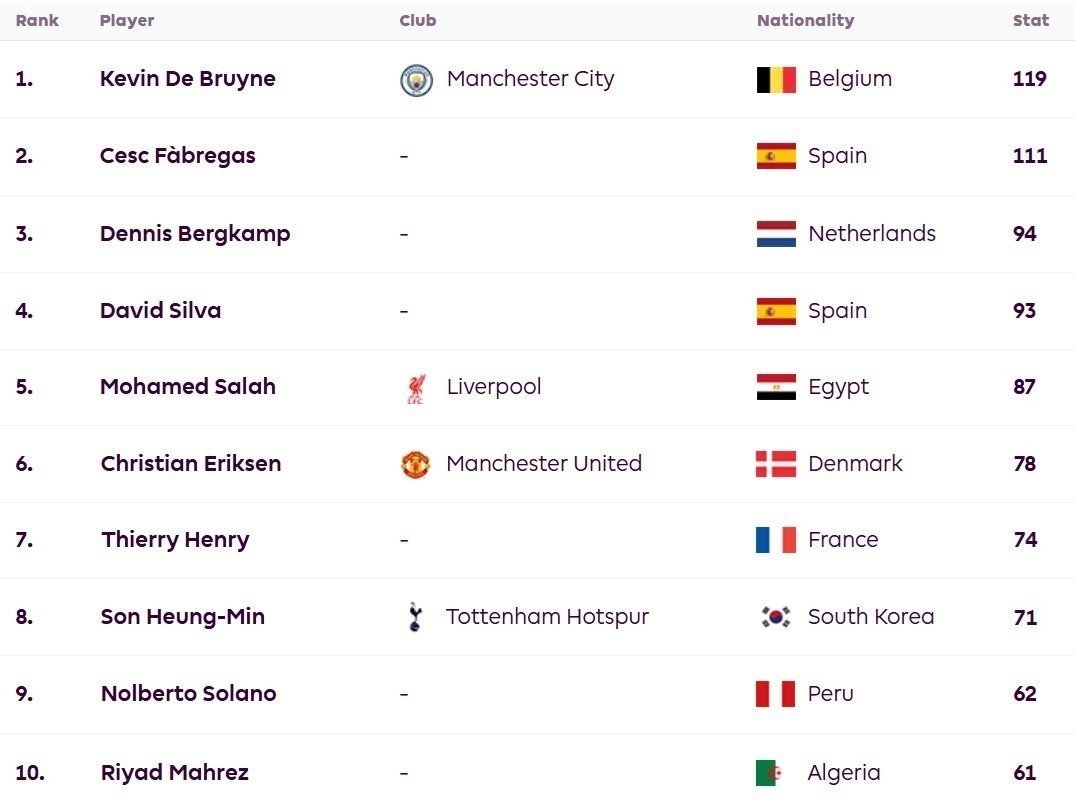This screenshot has height=807, width=1075.
Task: Click the Netherlands flag icon
Action: point(776,234)
